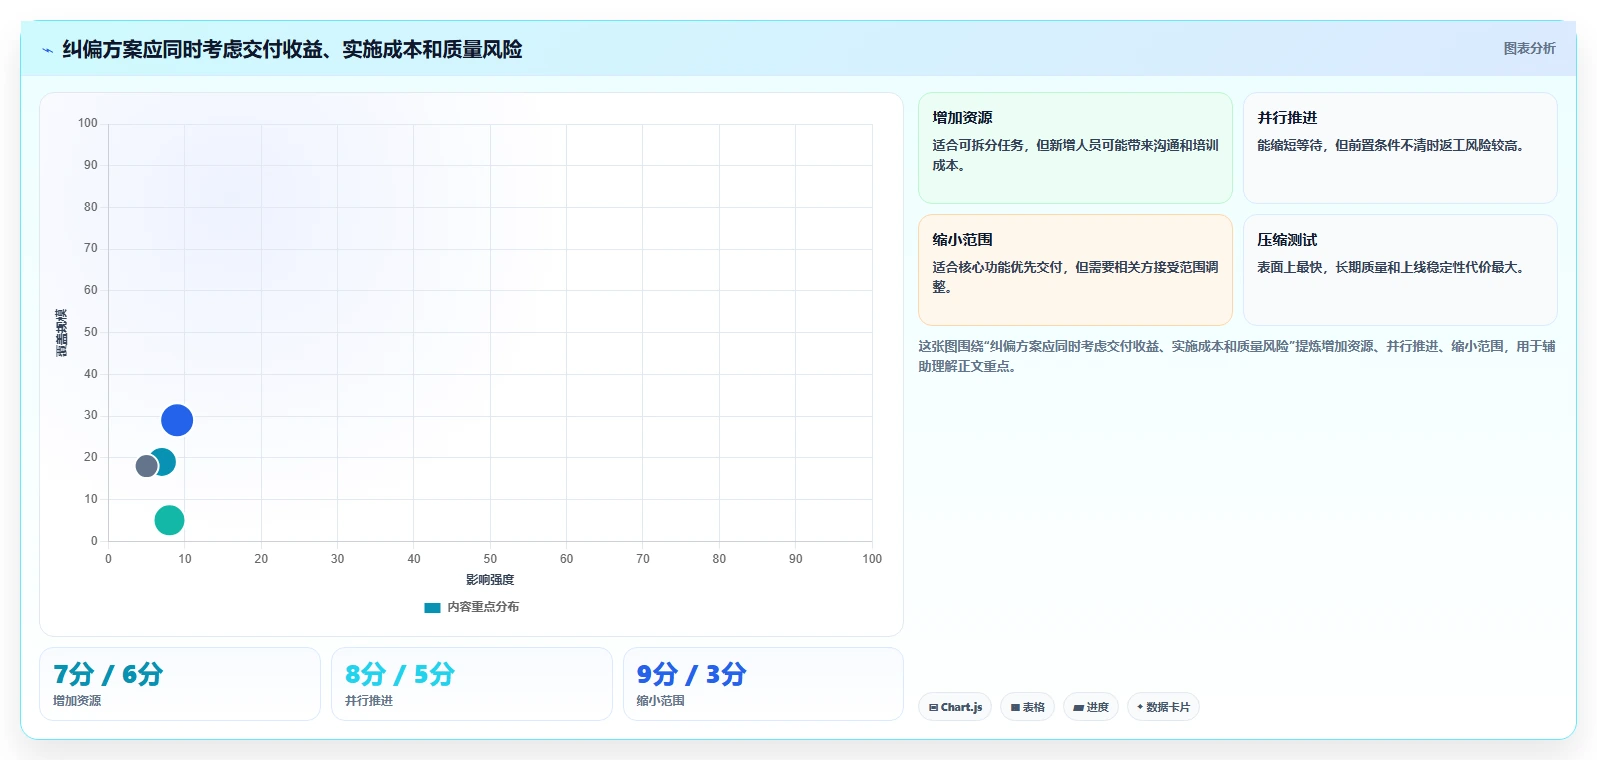Select the 缩小范围 card

(x=1075, y=270)
